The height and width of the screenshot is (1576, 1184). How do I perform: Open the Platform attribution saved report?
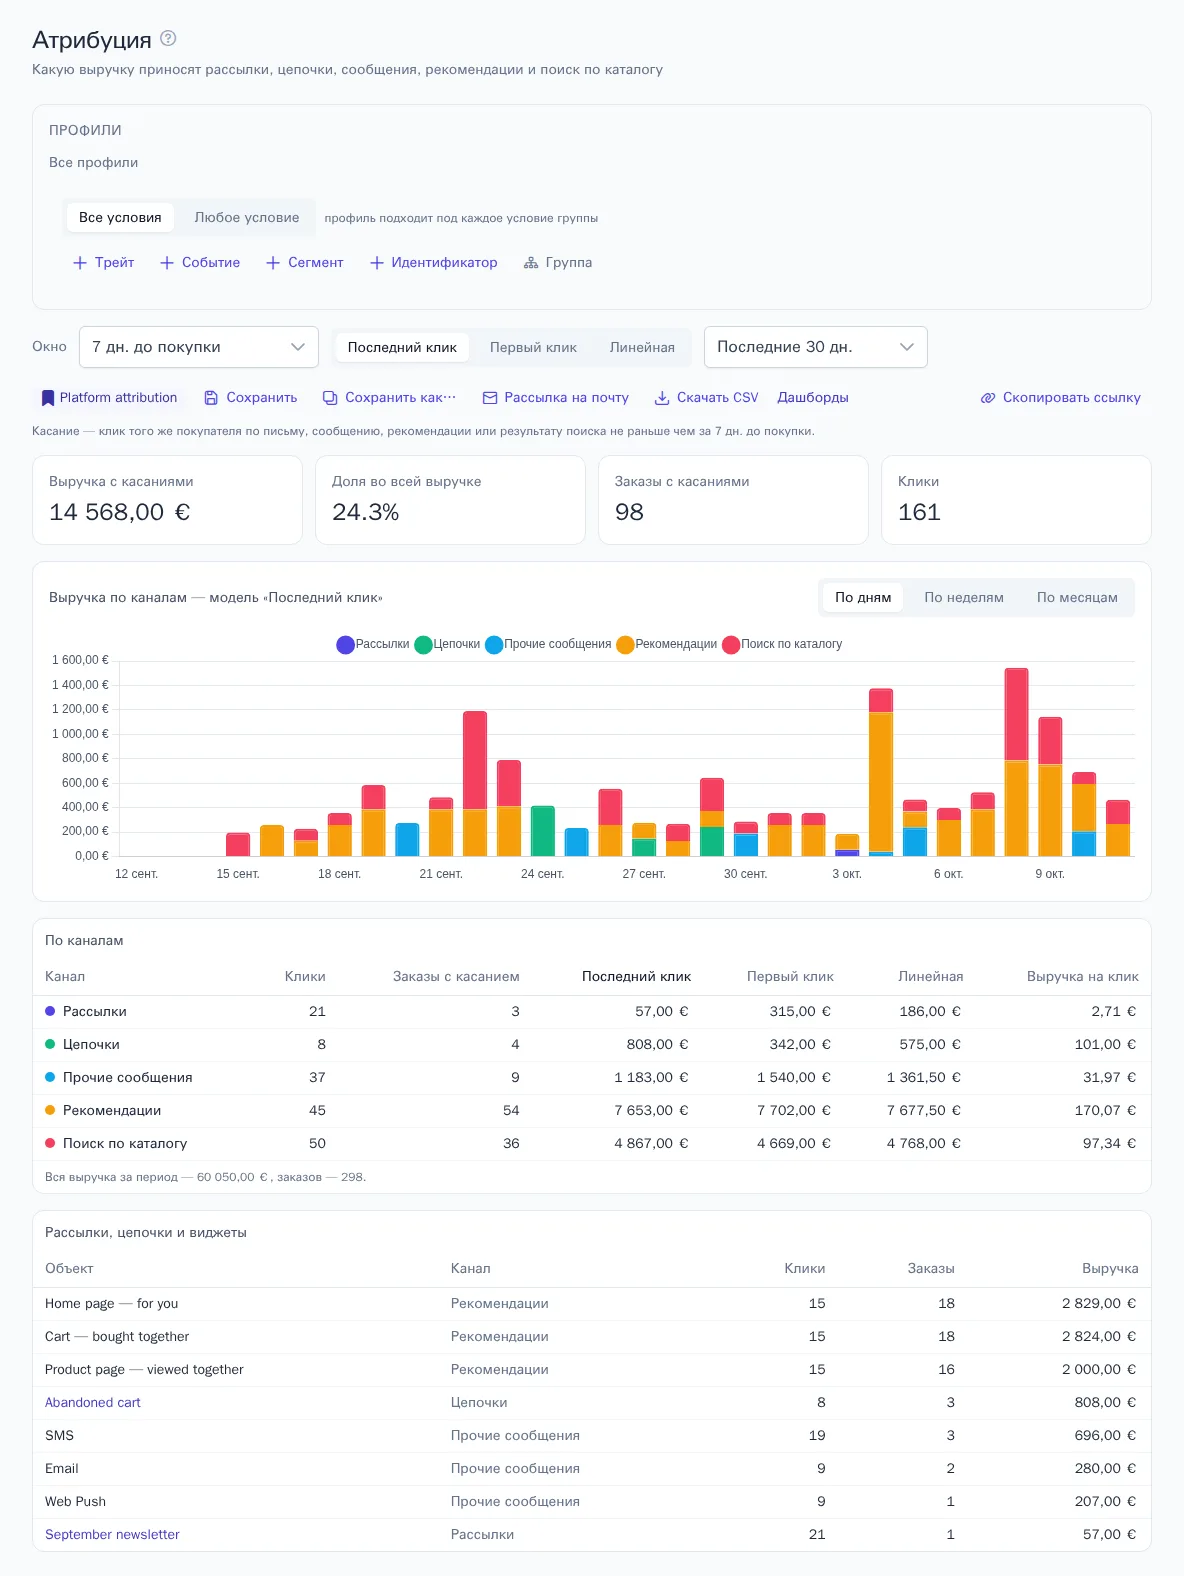pyautogui.click(x=109, y=398)
